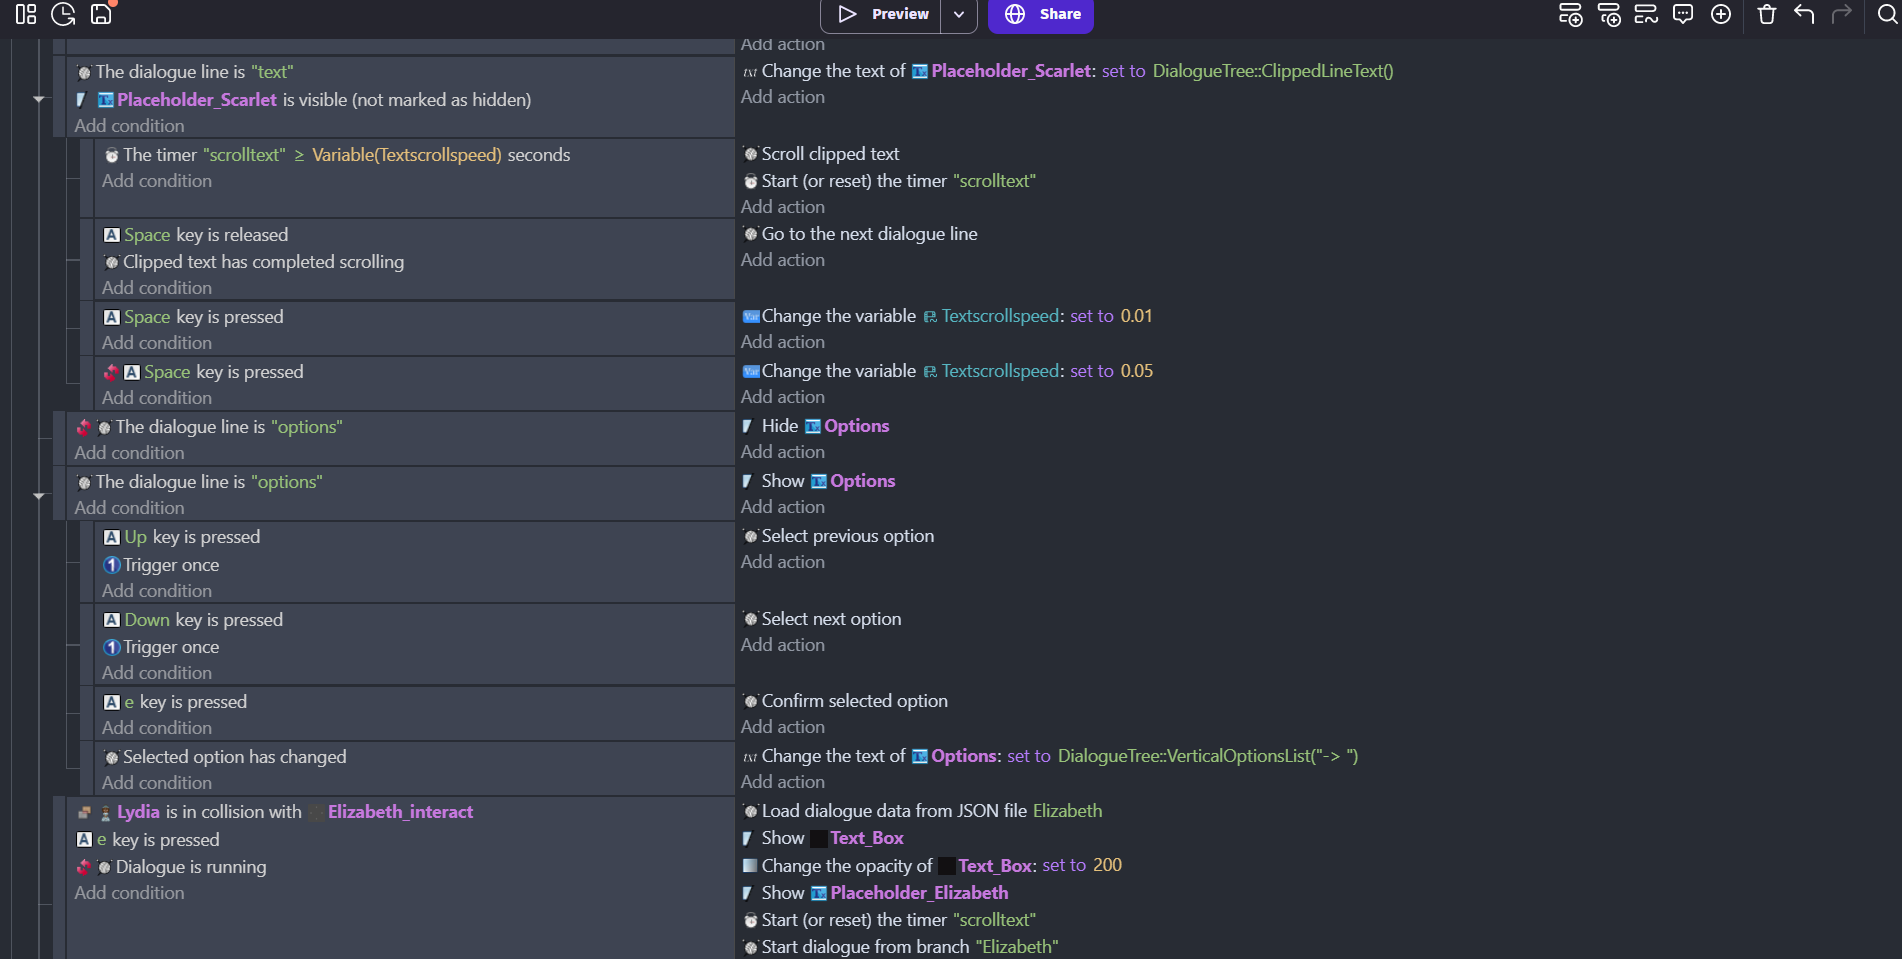The image size is (1902, 959).
Task: Select the "Go to the next dialogue line" action
Action: (868, 234)
